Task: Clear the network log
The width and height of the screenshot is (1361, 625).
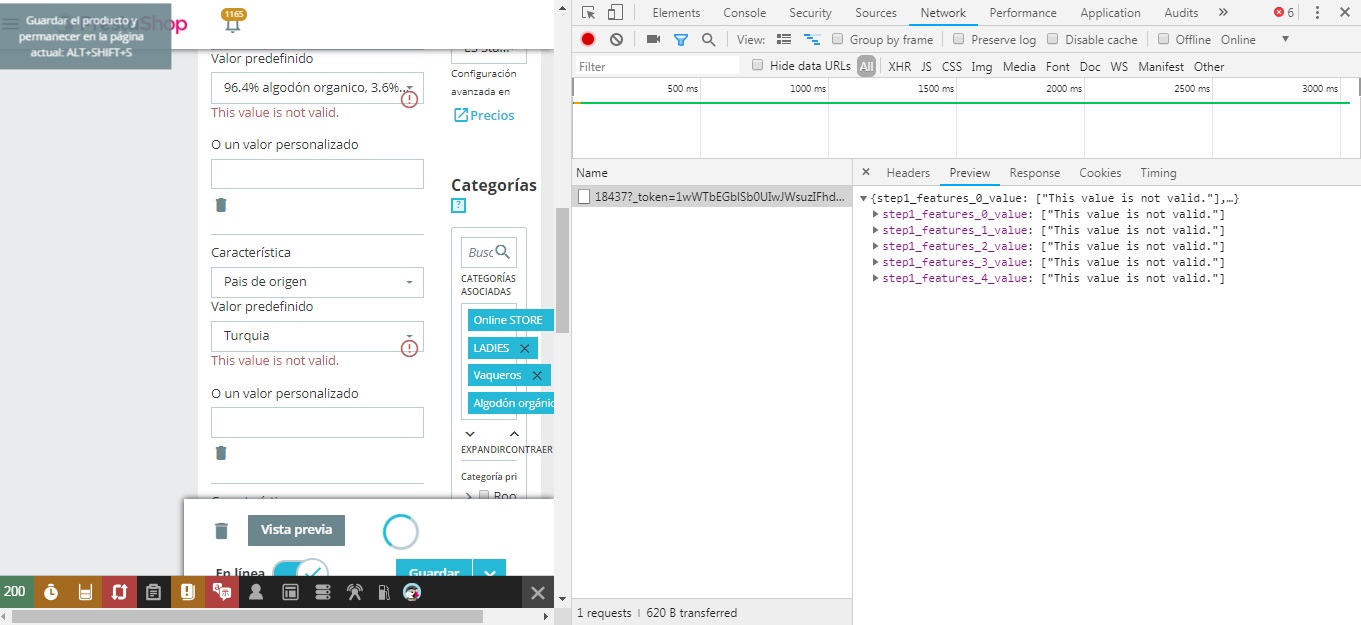Action: (x=616, y=40)
